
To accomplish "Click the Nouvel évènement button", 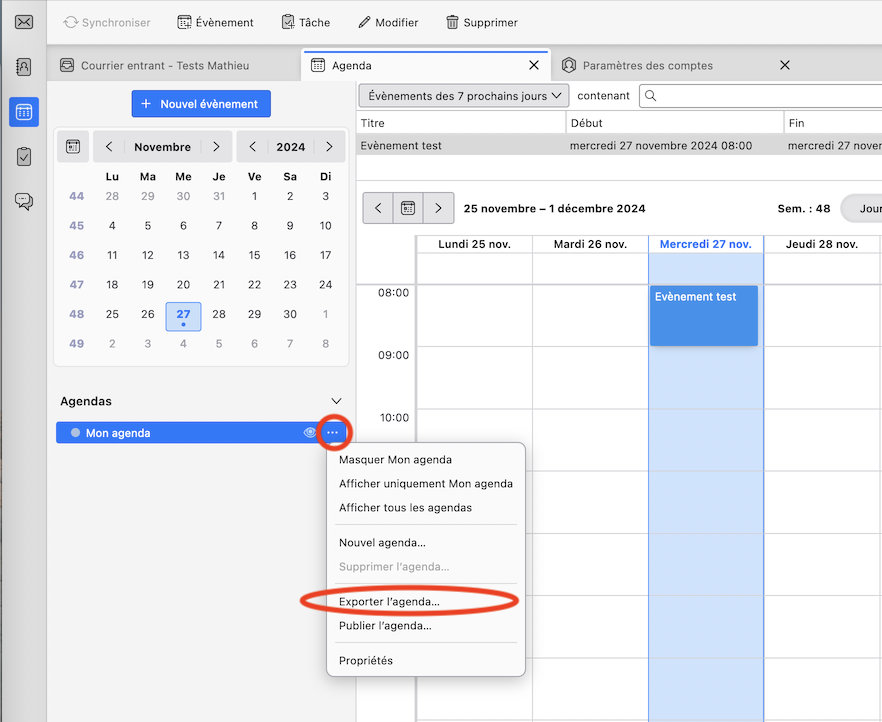I will click(x=201, y=104).
